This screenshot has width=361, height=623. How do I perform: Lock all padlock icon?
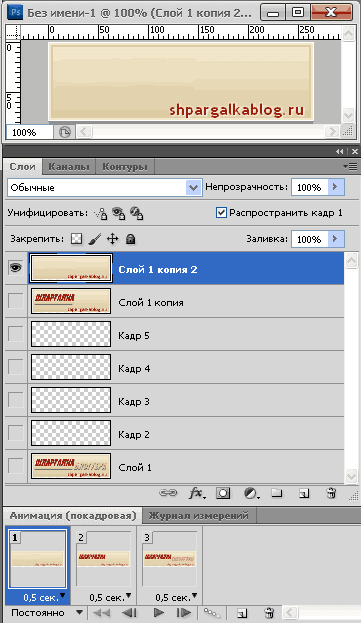click(x=131, y=239)
